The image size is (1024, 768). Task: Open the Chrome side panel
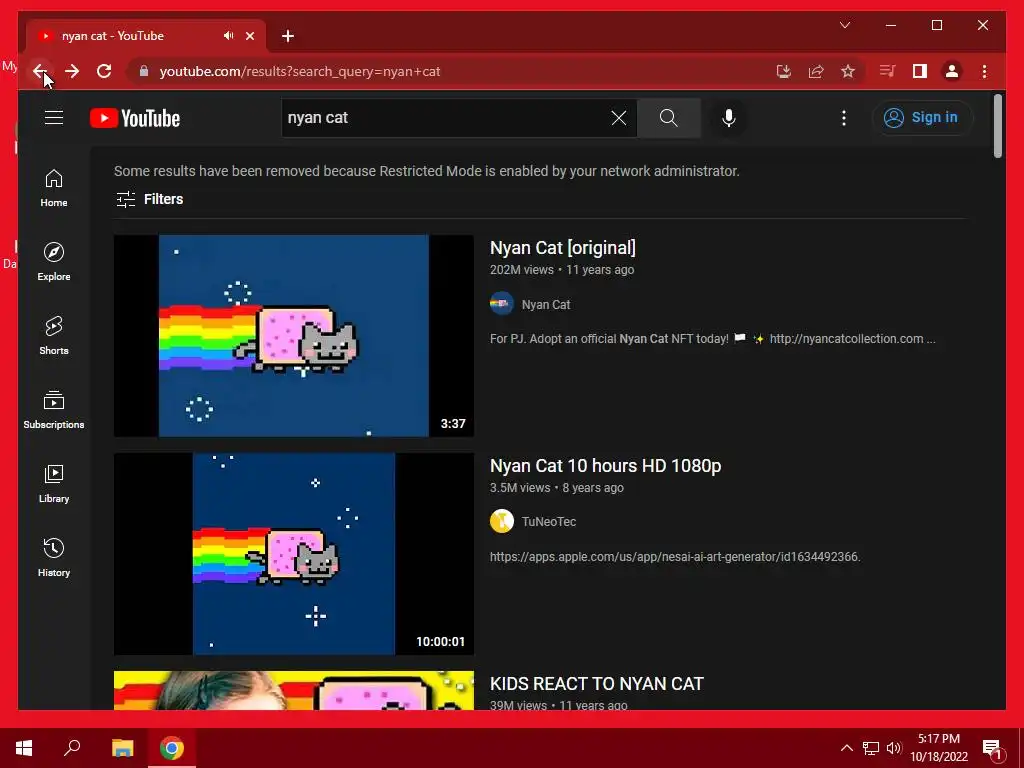tap(920, 71)
